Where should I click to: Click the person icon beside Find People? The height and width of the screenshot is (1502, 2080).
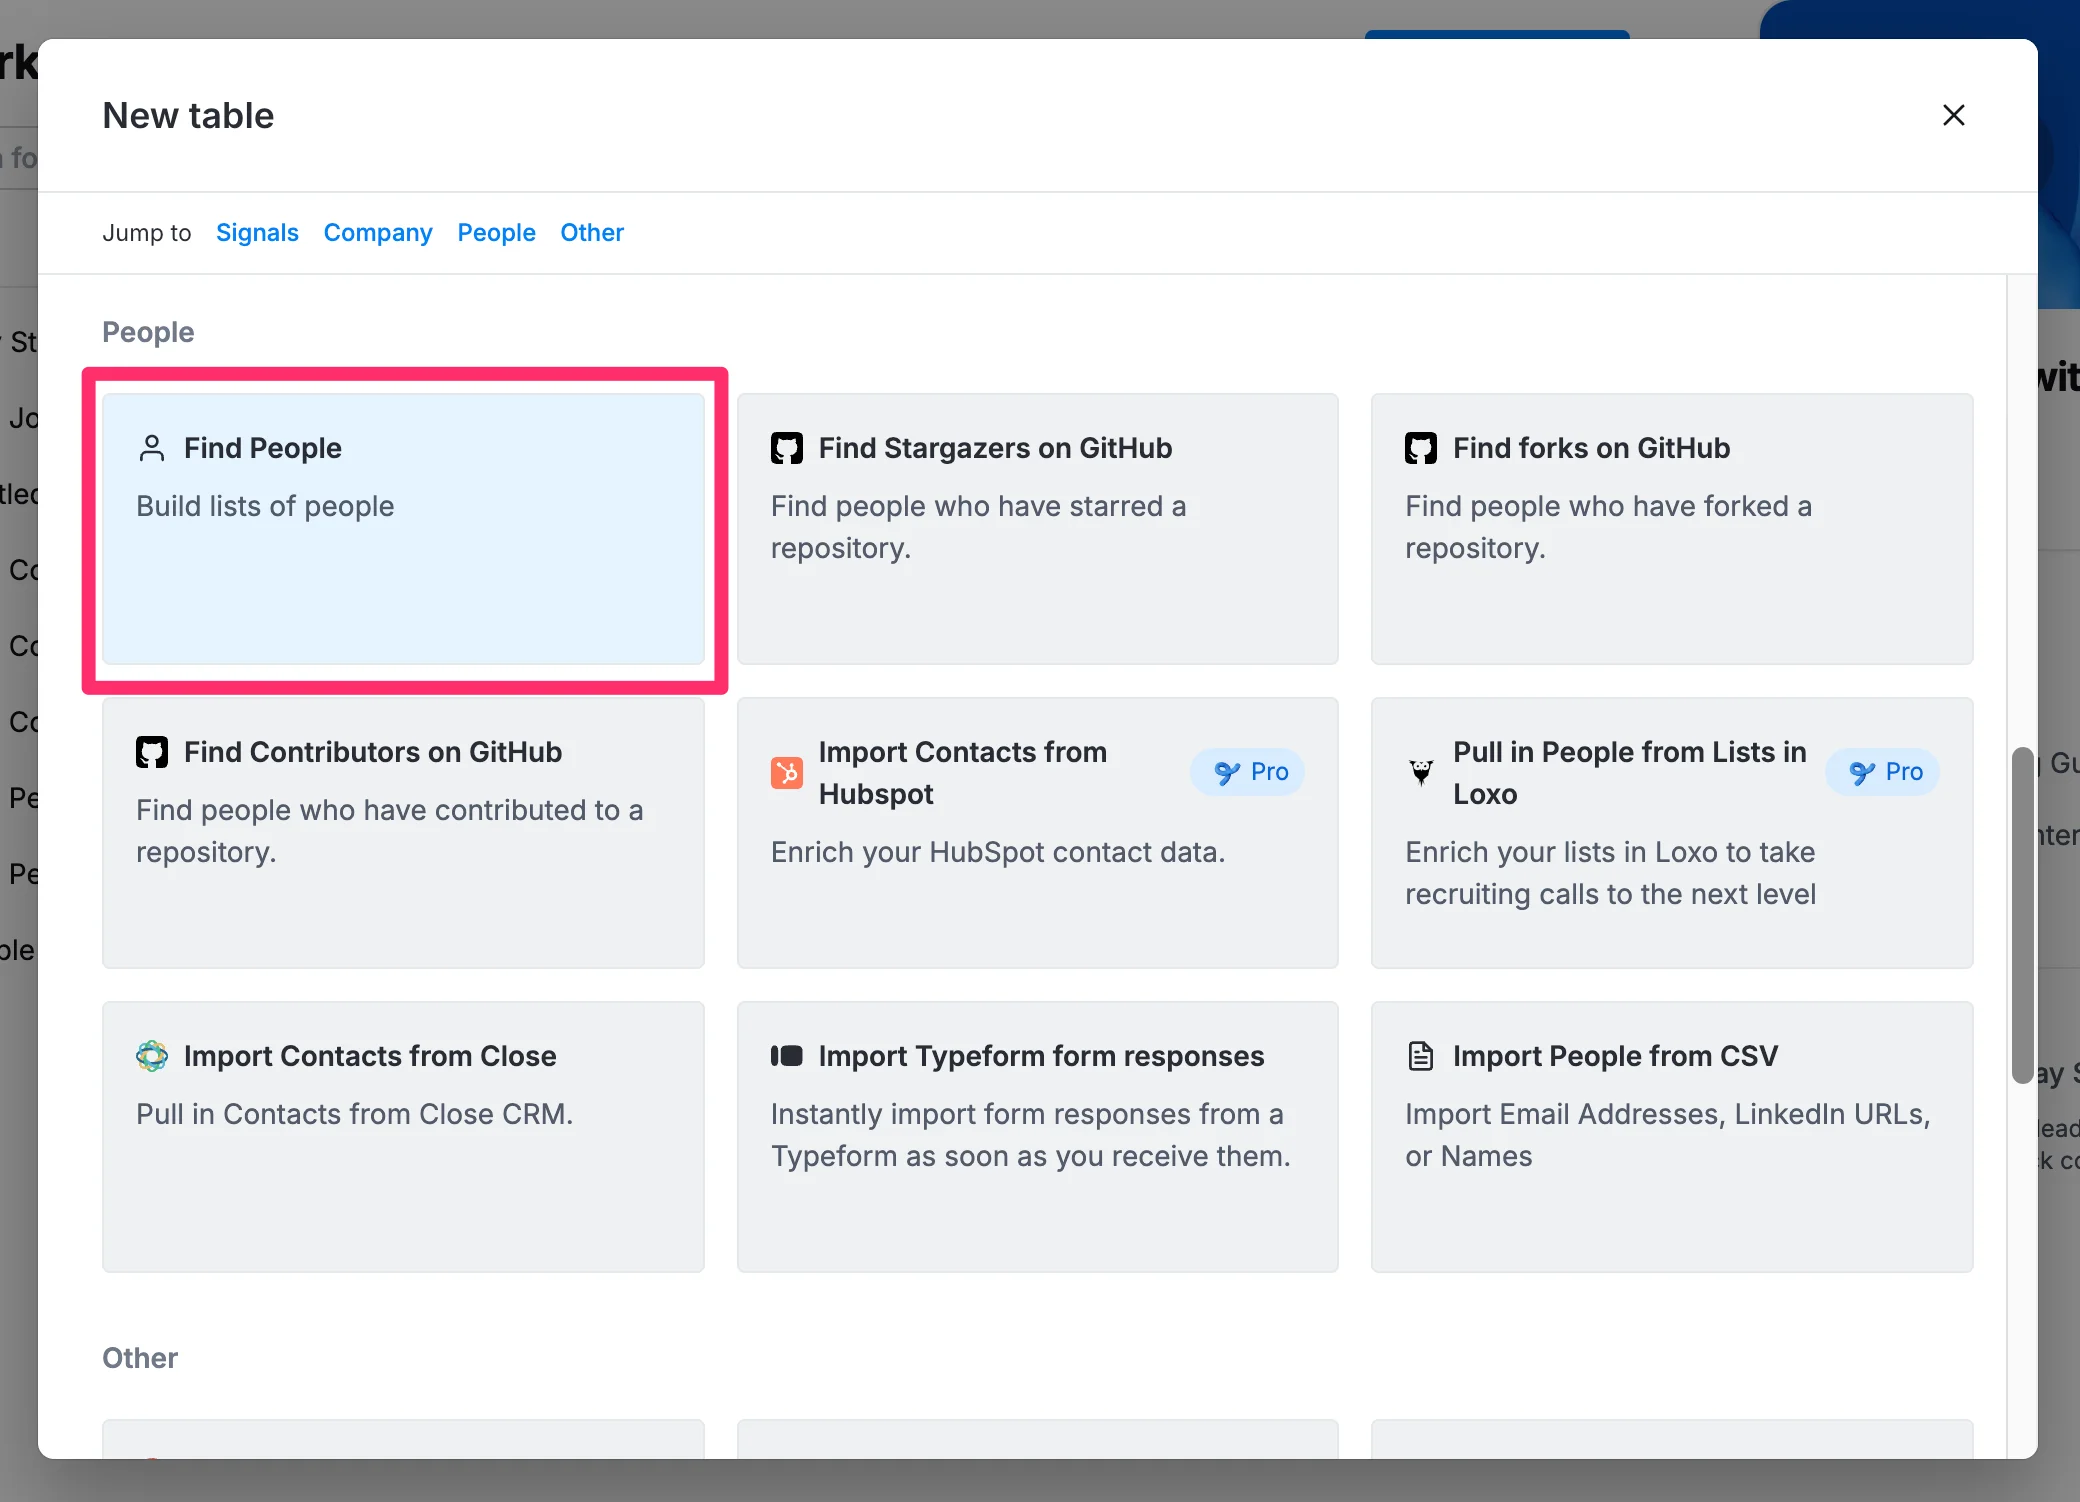(152, 448)
